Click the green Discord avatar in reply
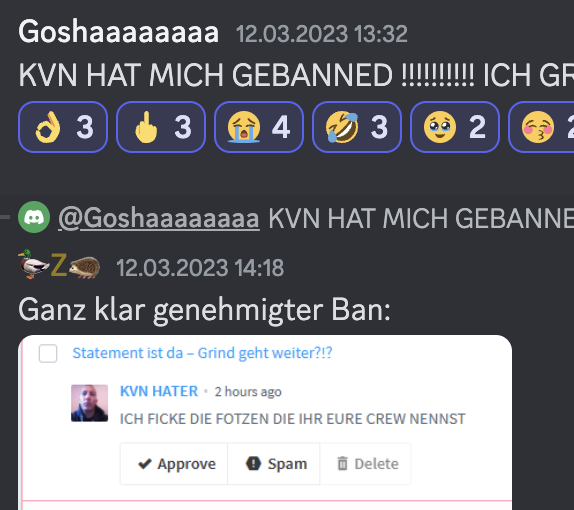Viewport: 574px width, 510px height. tap(34, 217)
